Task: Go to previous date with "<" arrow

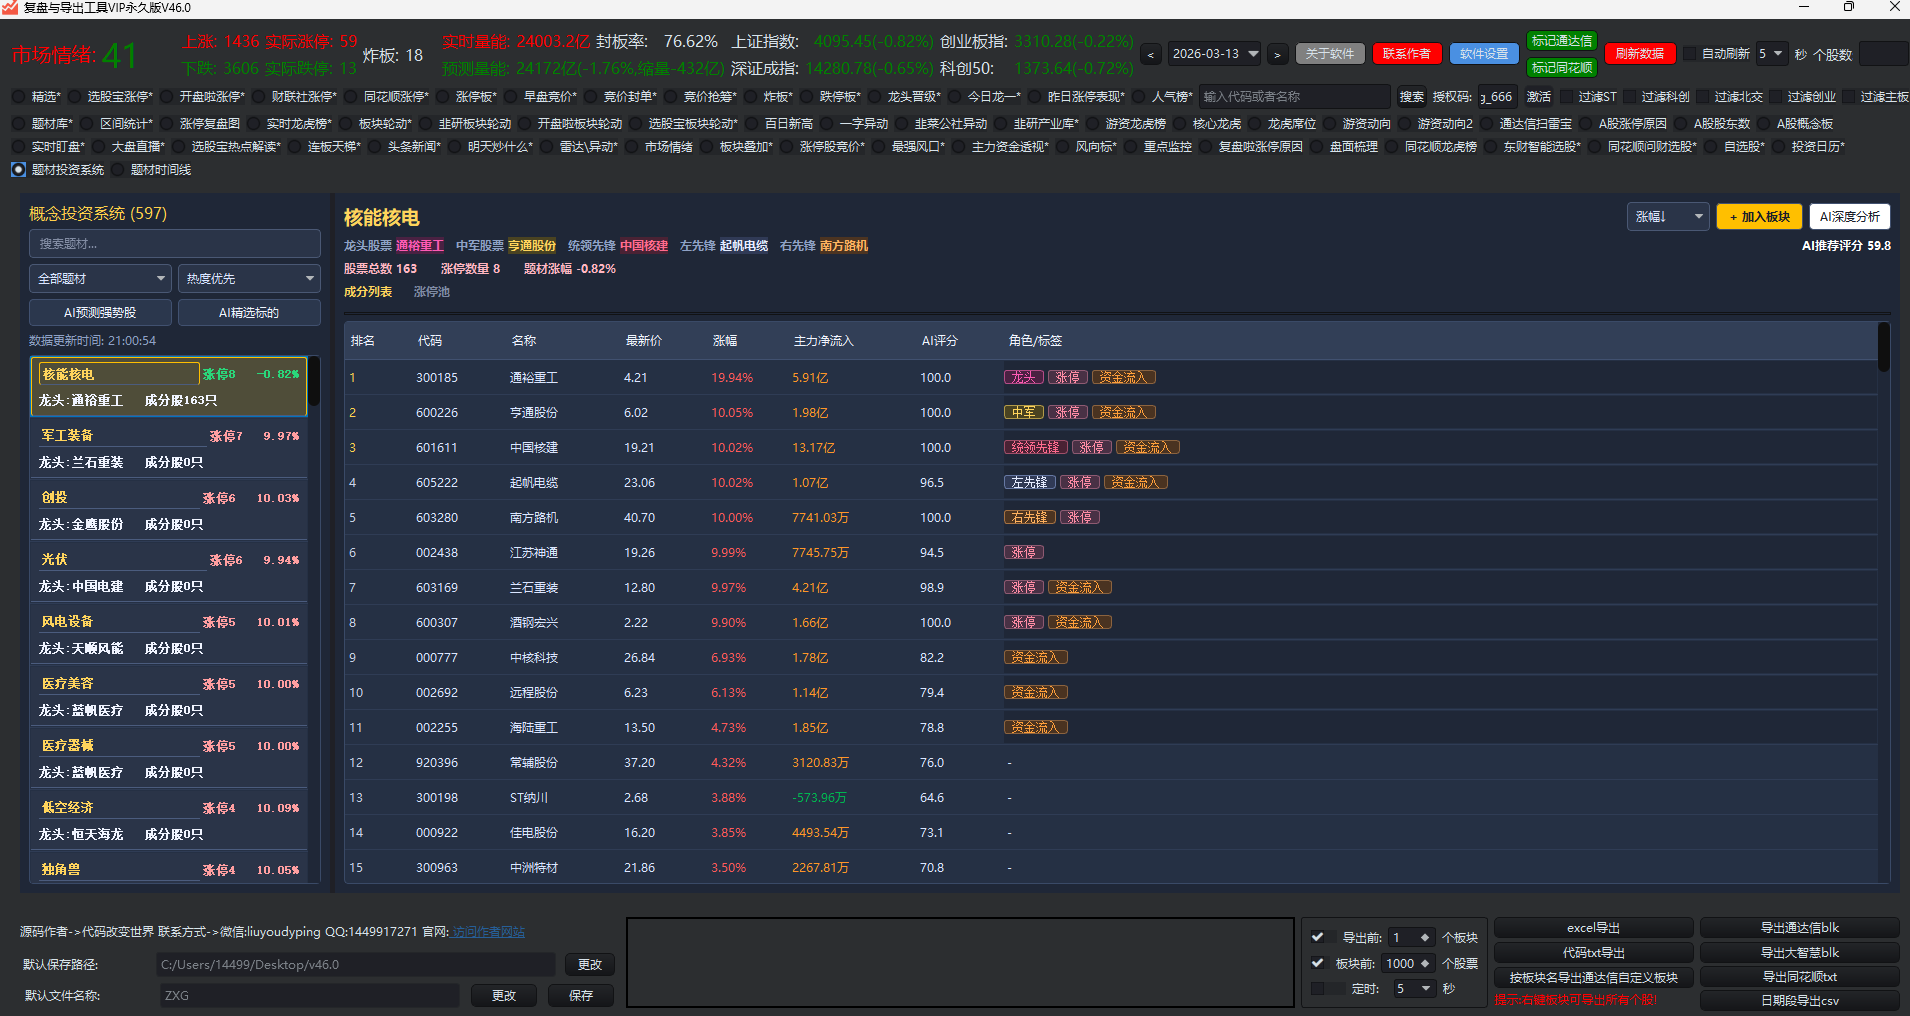Action: point(1152,55)
